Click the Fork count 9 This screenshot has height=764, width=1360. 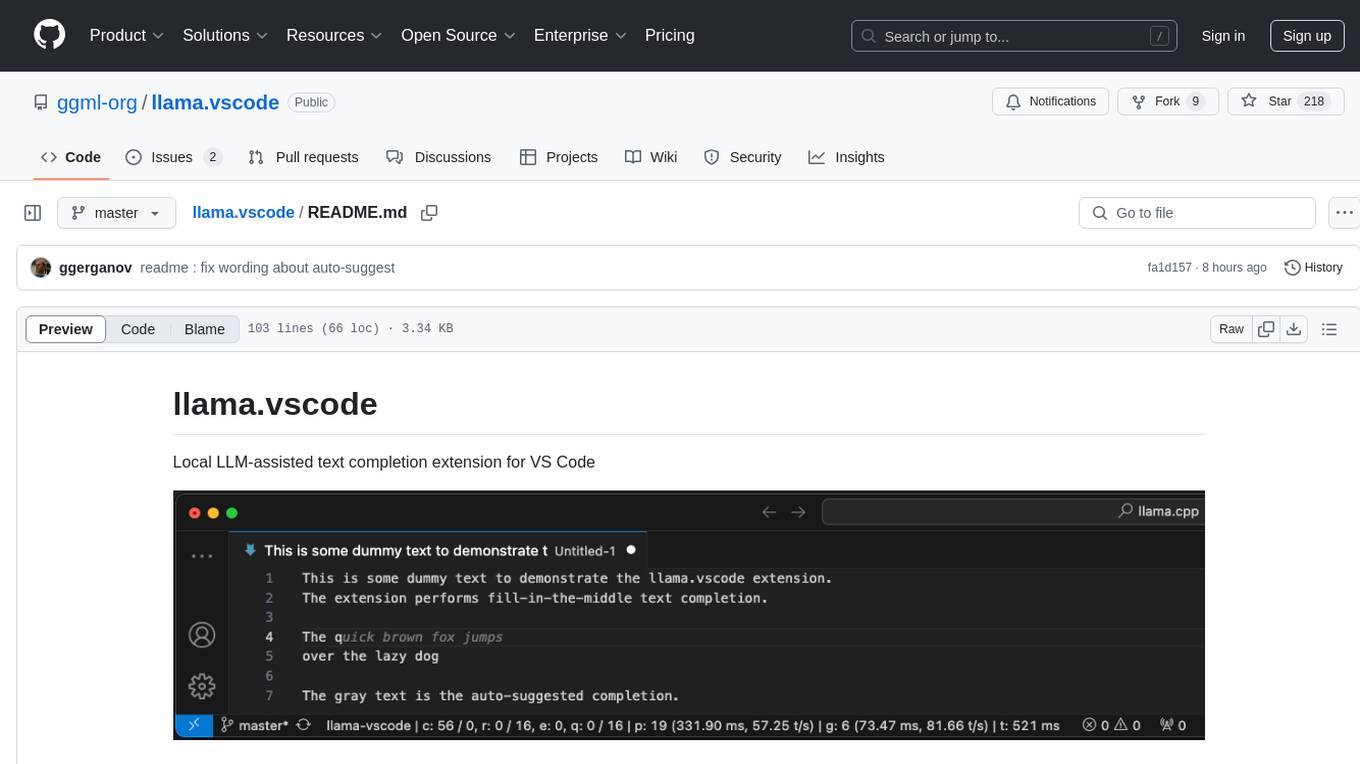(1195, 102)
